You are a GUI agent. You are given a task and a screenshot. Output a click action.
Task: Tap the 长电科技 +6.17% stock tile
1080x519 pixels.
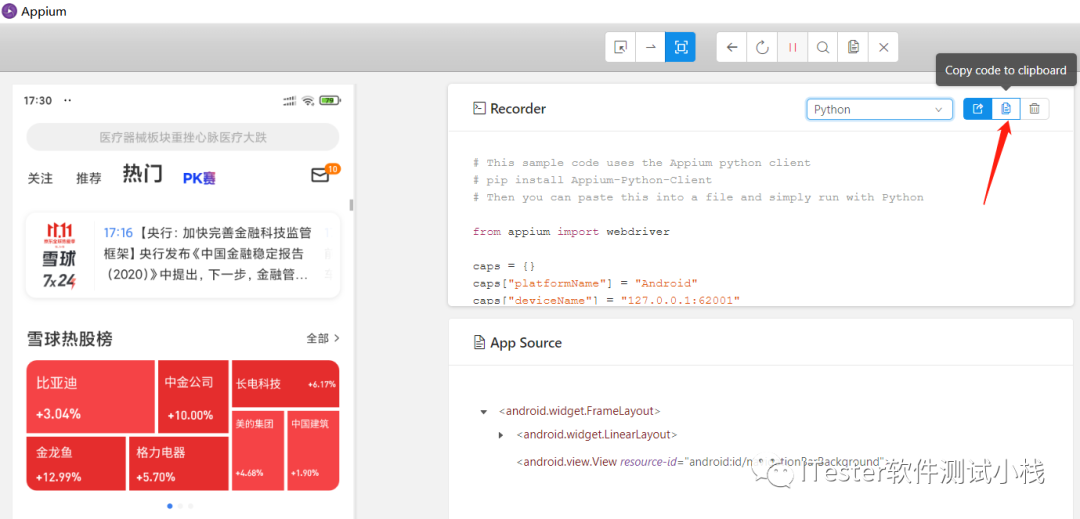(x=285, y=383)
